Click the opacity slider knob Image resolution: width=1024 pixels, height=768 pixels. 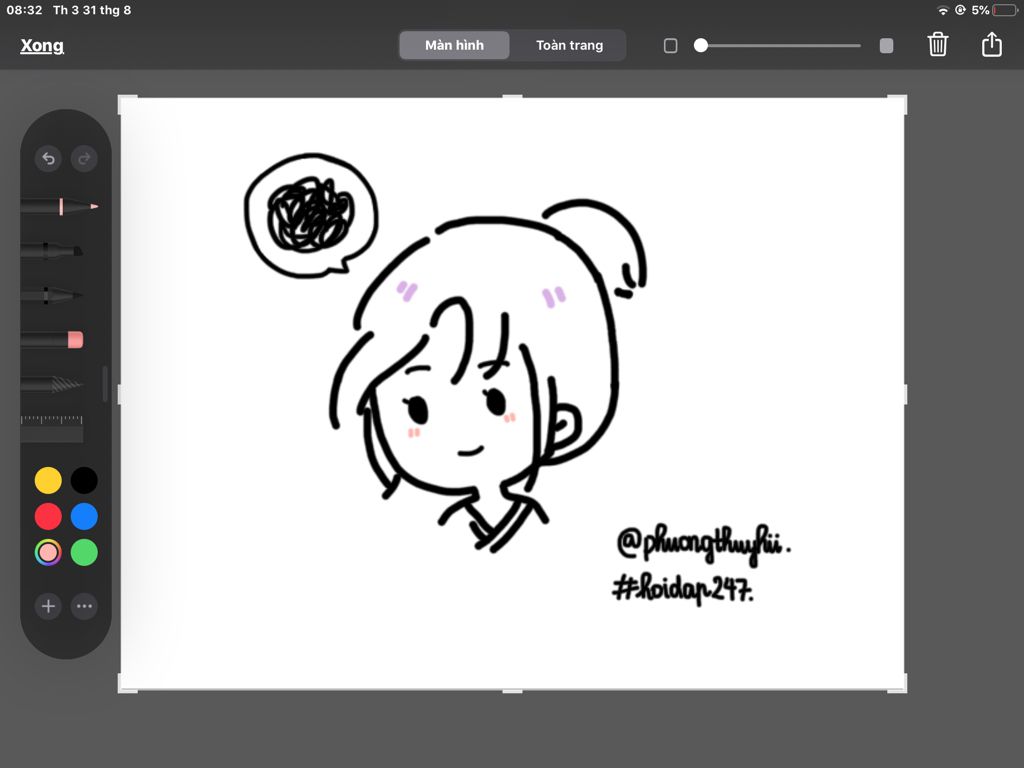click(x=701, y=45)
